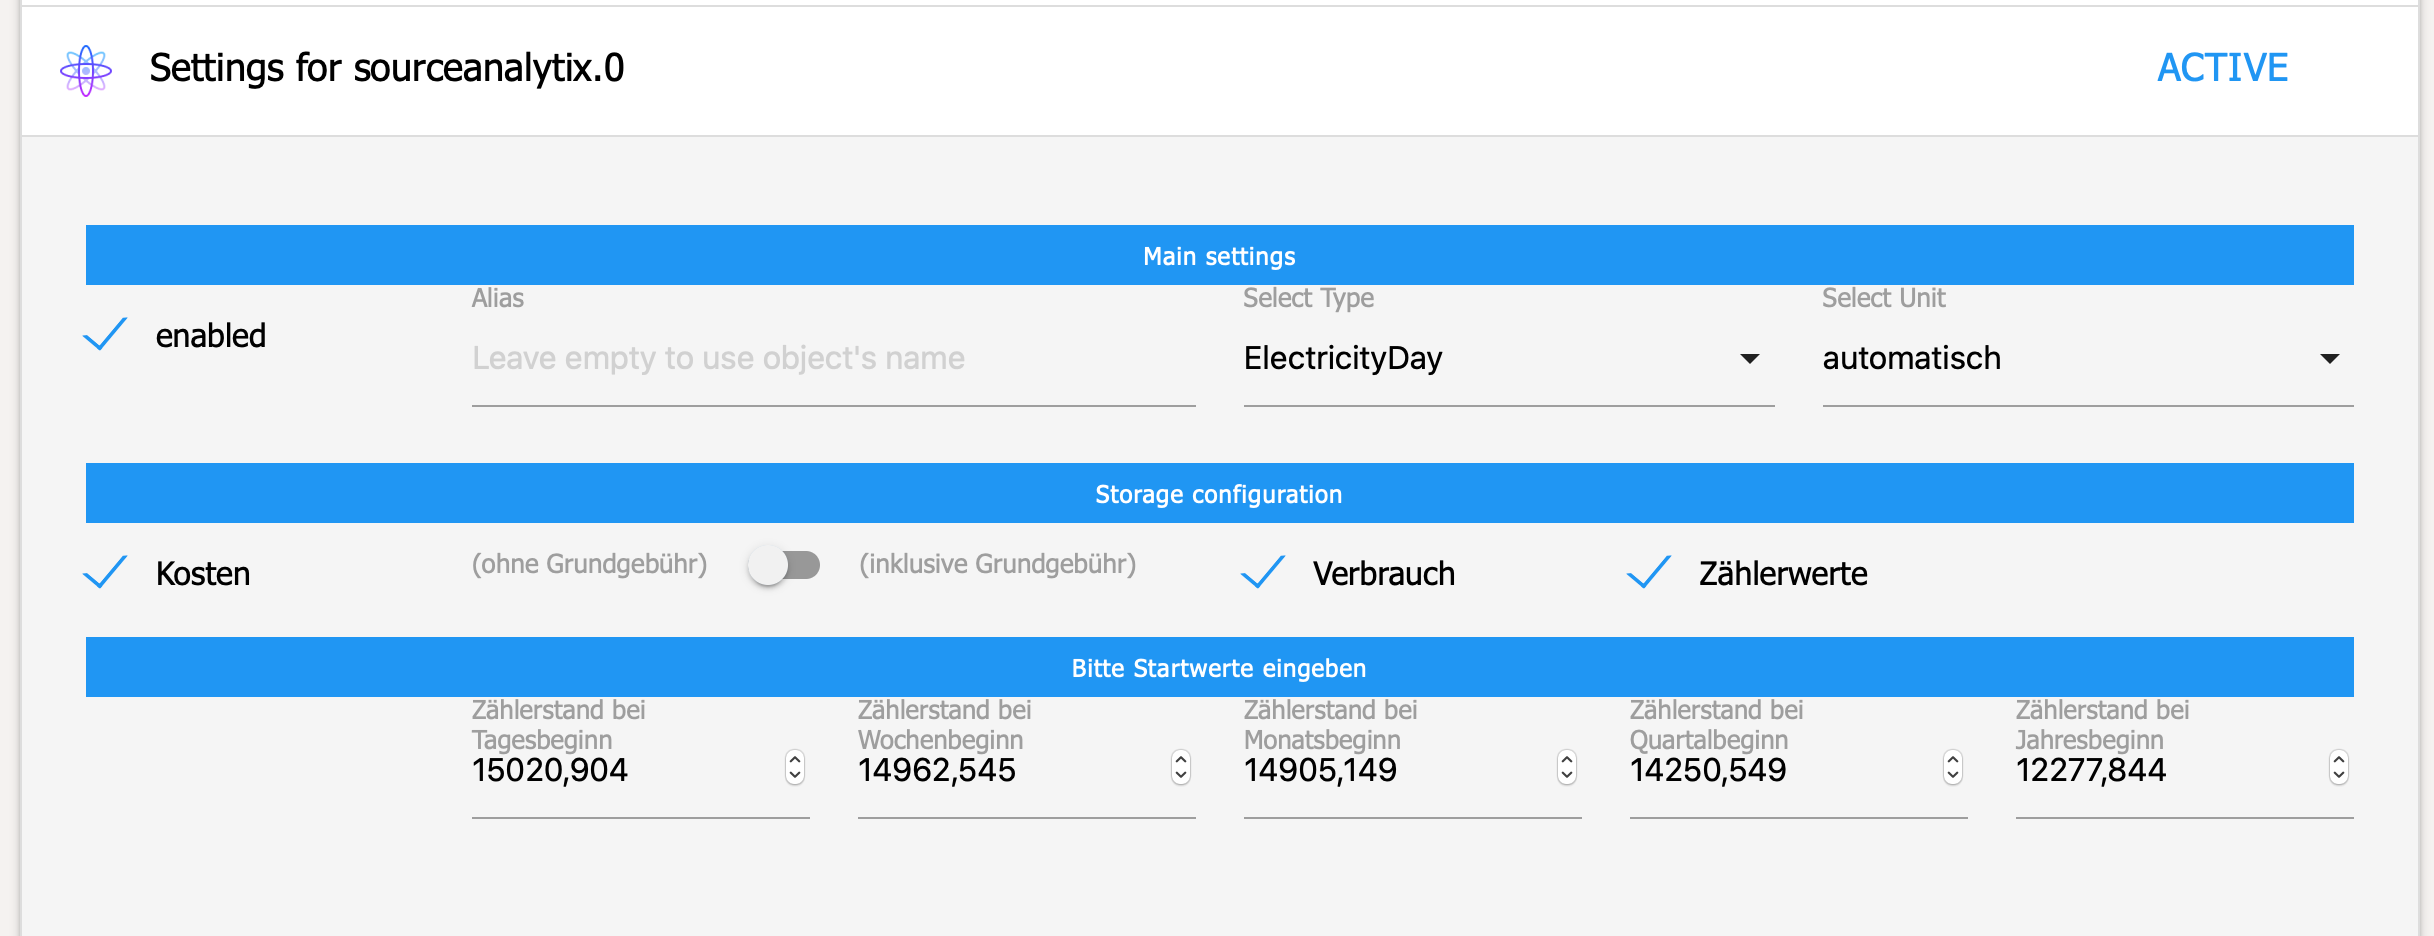Screen dimensions: 2434x936
Task: Click the Monatsbeginn number stepper arrows
Action: click(1567, 768)
